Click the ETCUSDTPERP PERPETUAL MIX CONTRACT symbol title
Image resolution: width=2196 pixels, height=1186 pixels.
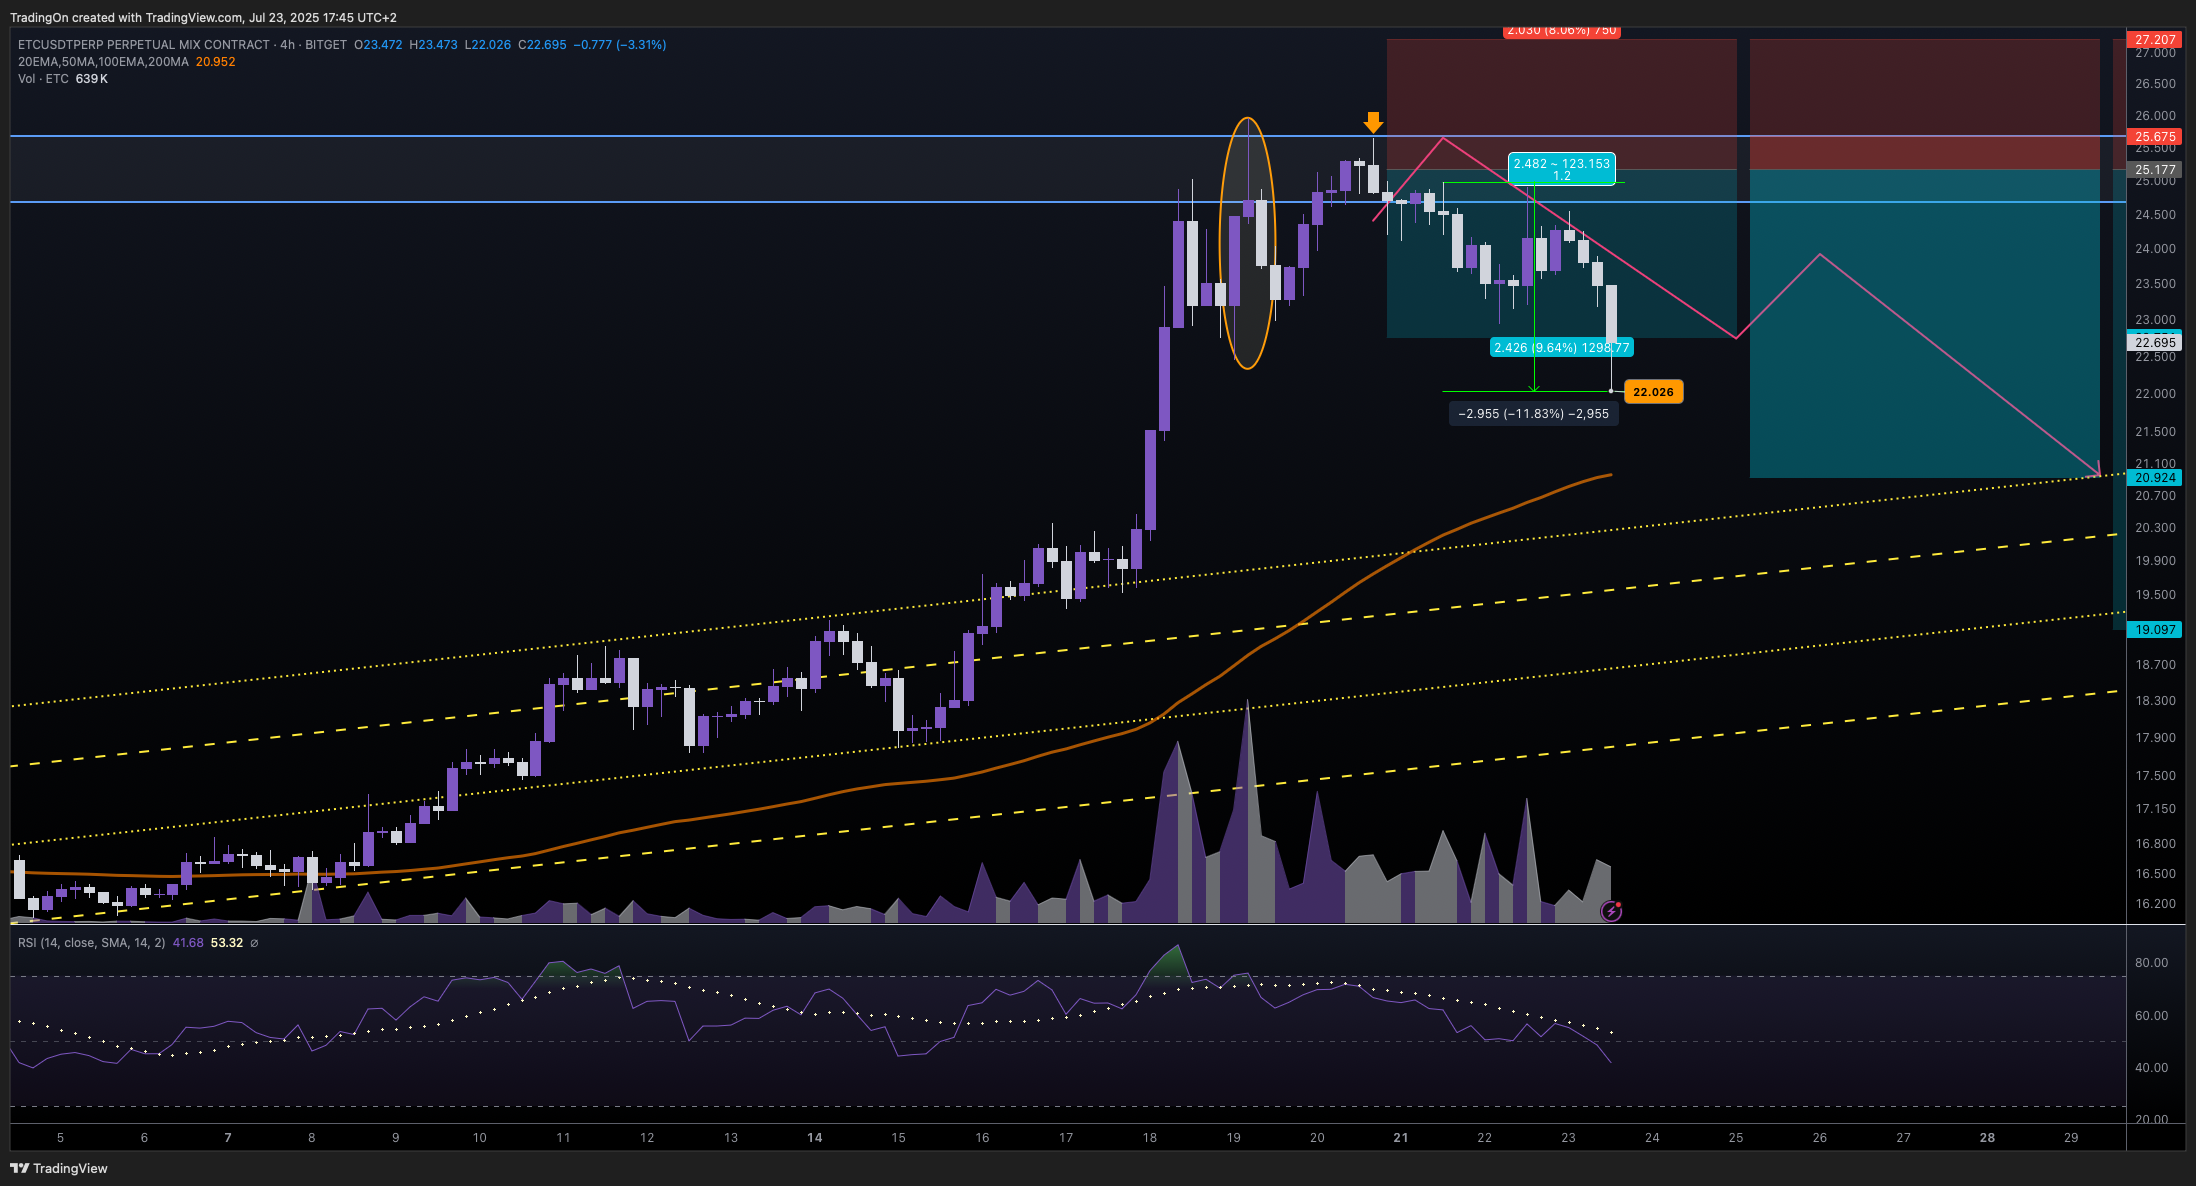pyautogui.click(x=143, y=45)
